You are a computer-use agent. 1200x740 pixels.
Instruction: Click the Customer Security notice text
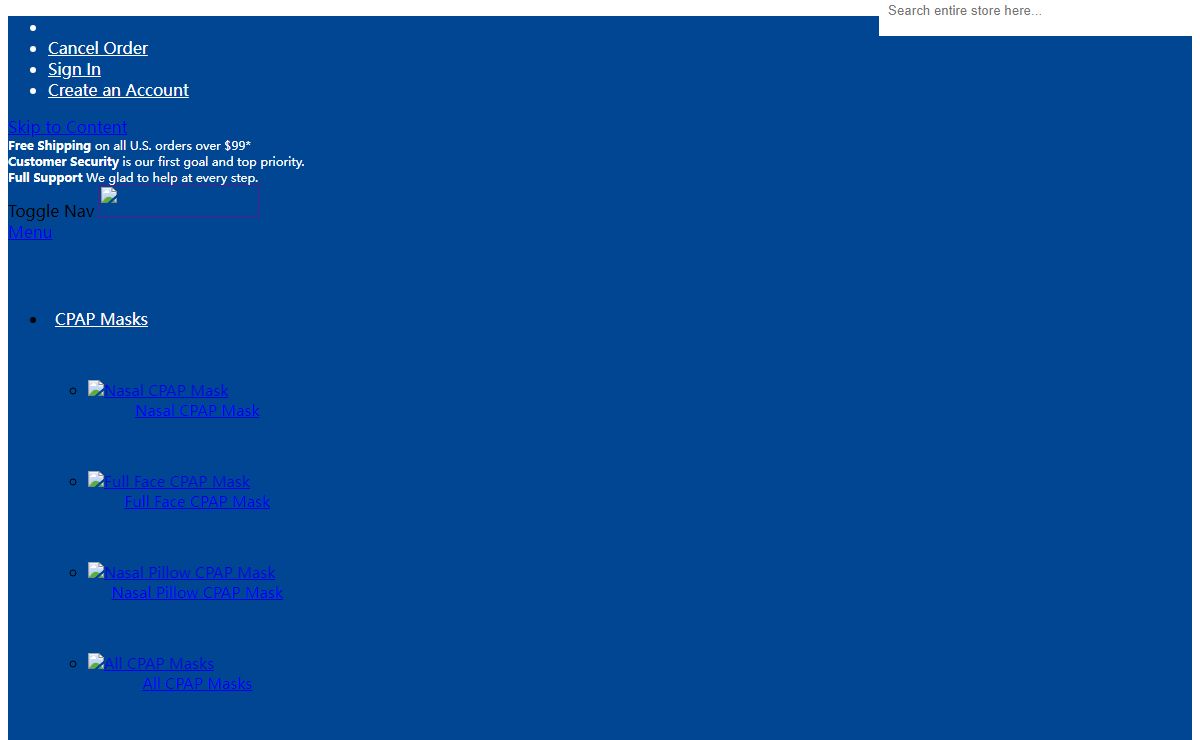click(x=156, y=162)
